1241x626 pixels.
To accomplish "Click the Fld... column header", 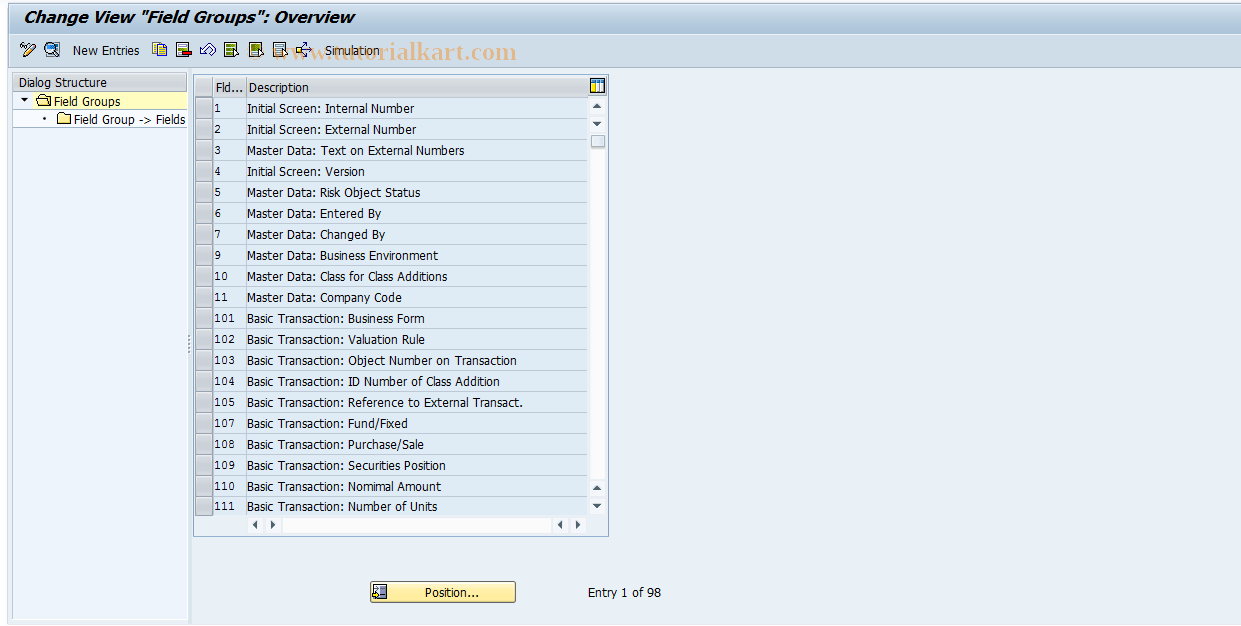I will 229,87.
